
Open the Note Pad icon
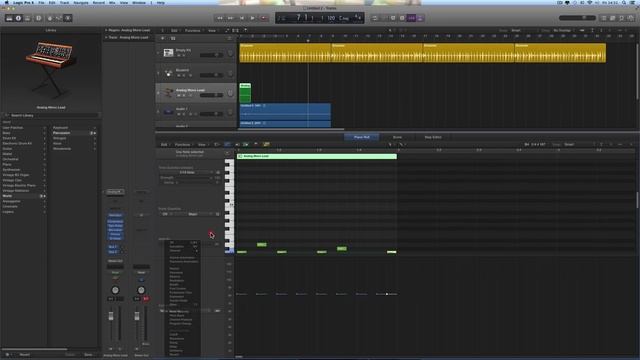613,18
